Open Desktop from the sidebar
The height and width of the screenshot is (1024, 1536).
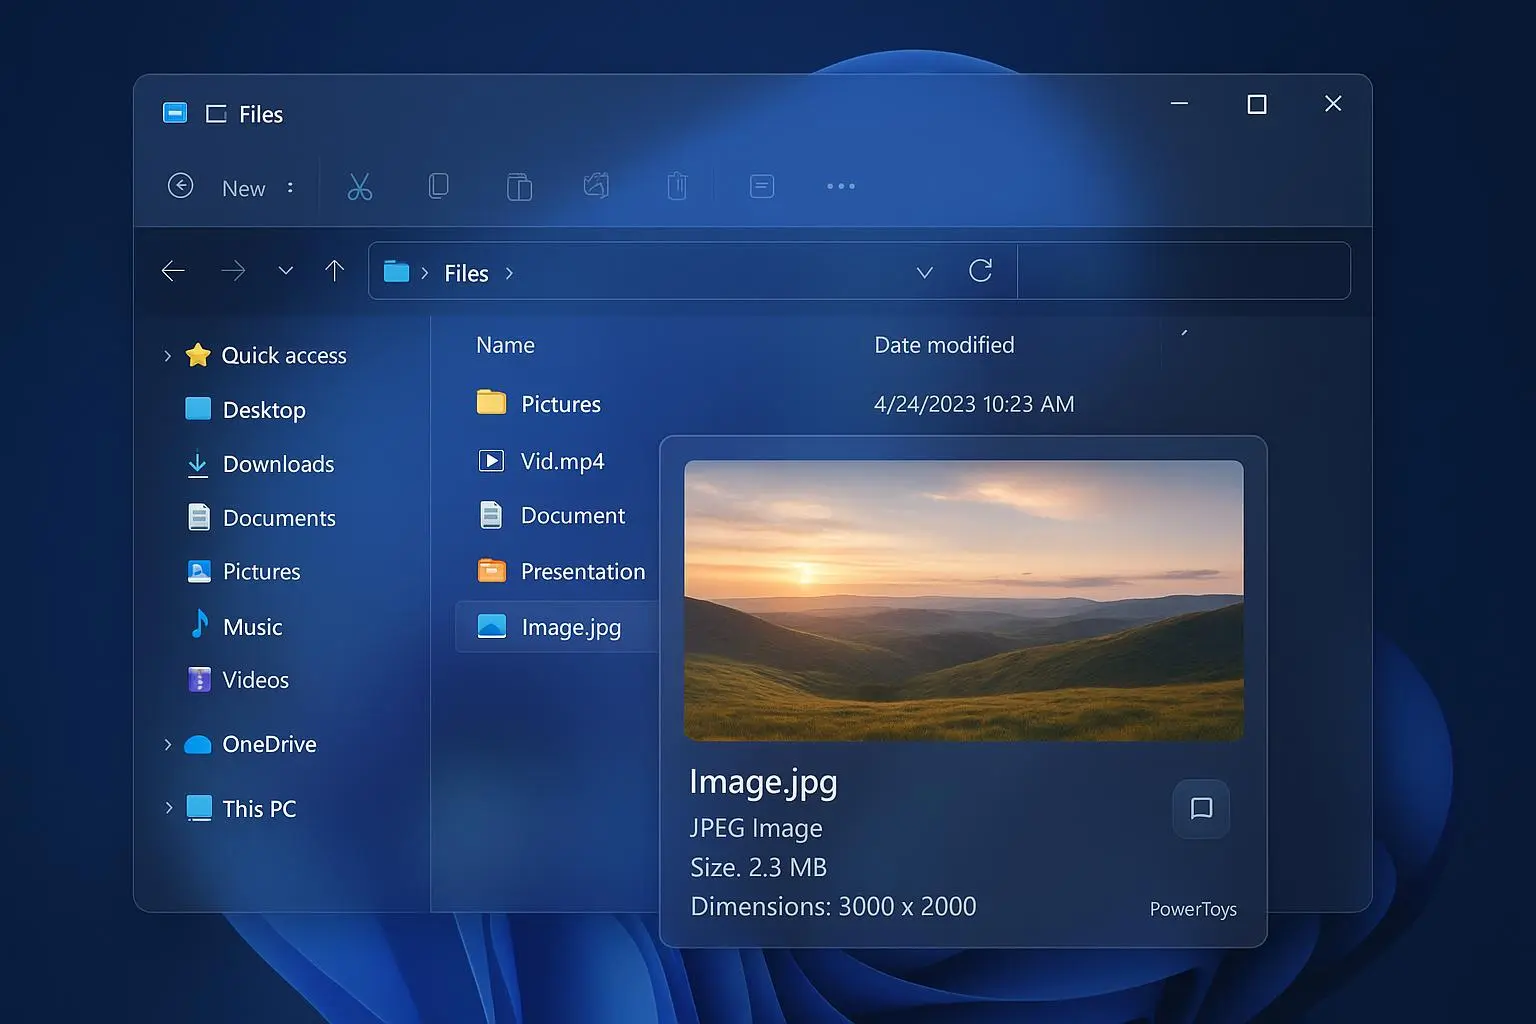(x=264, y=410)
